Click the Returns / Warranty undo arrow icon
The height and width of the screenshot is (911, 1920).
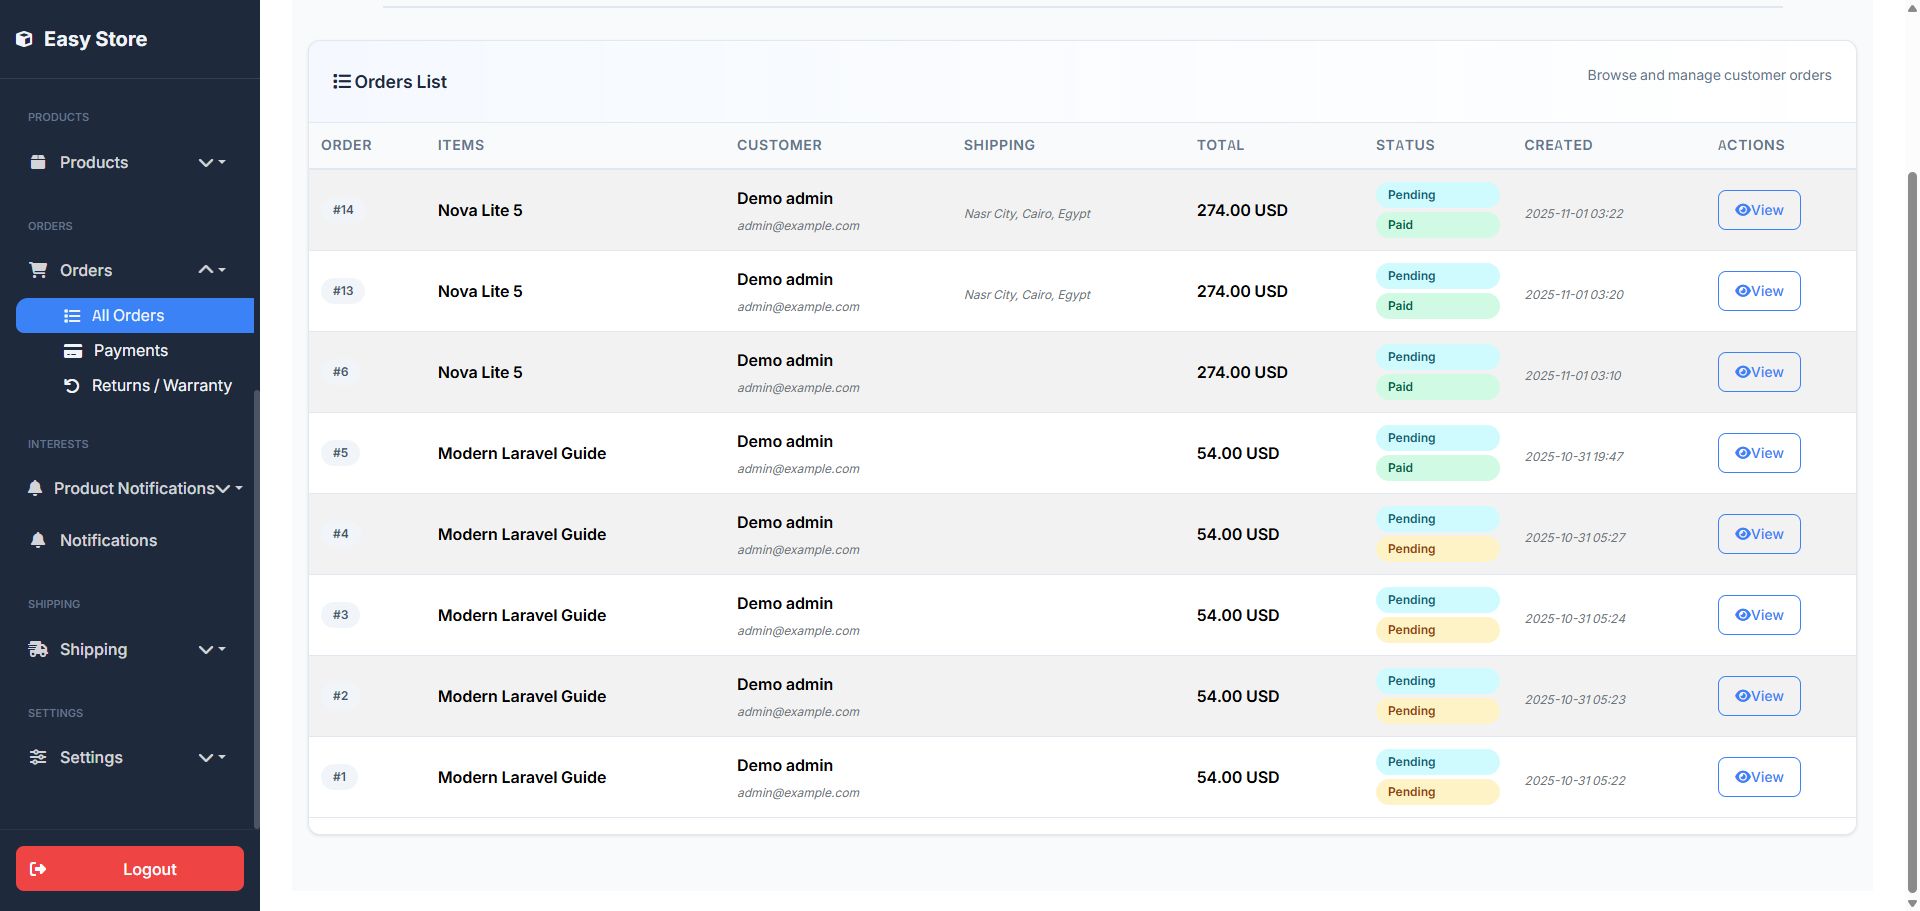coord(72,386)
